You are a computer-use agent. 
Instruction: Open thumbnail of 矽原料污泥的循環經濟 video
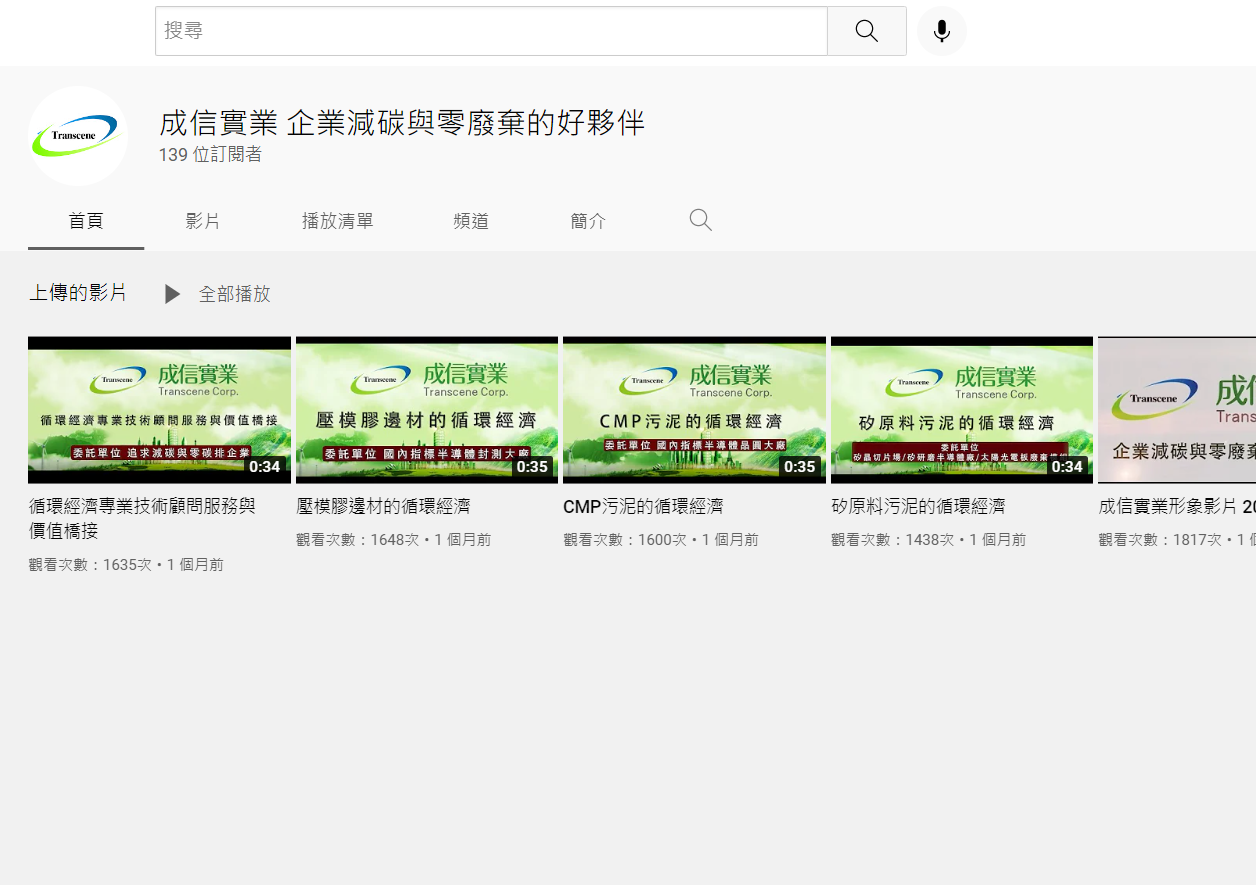[x=962, y=410]
